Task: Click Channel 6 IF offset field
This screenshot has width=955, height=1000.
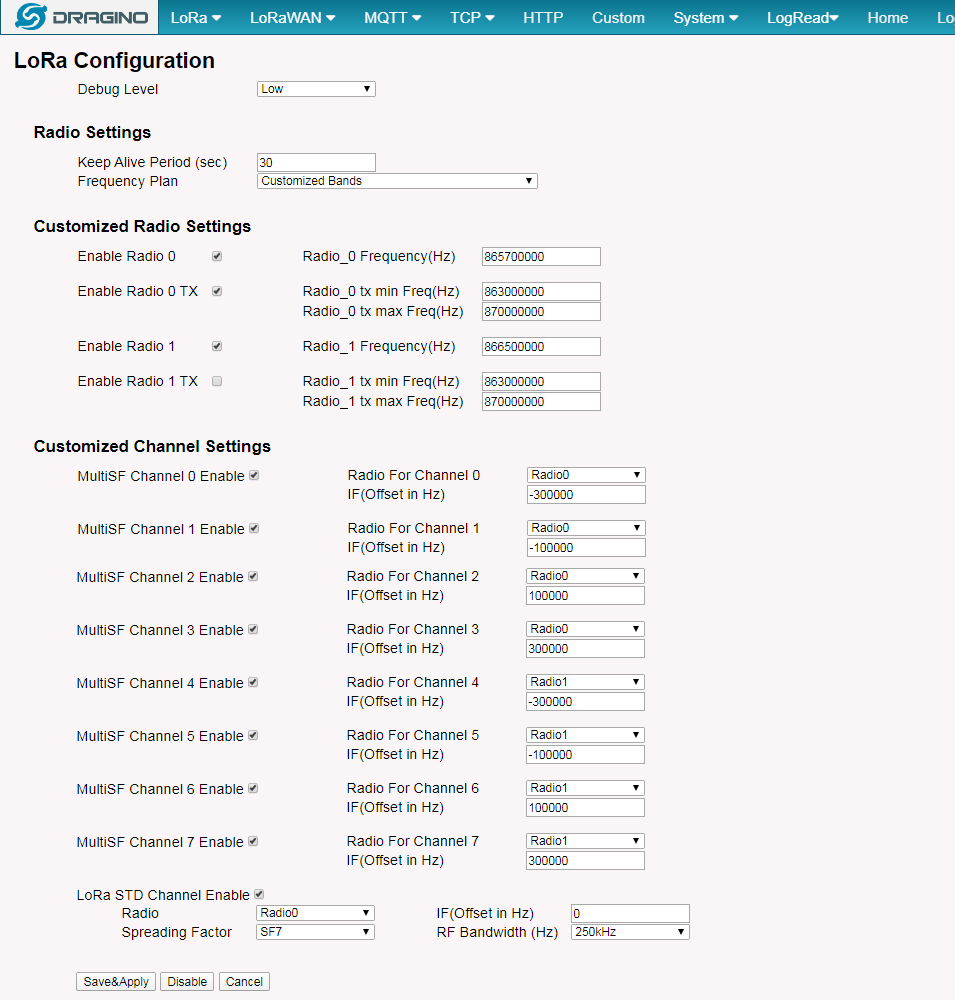Action: click(x=585, y=807)
